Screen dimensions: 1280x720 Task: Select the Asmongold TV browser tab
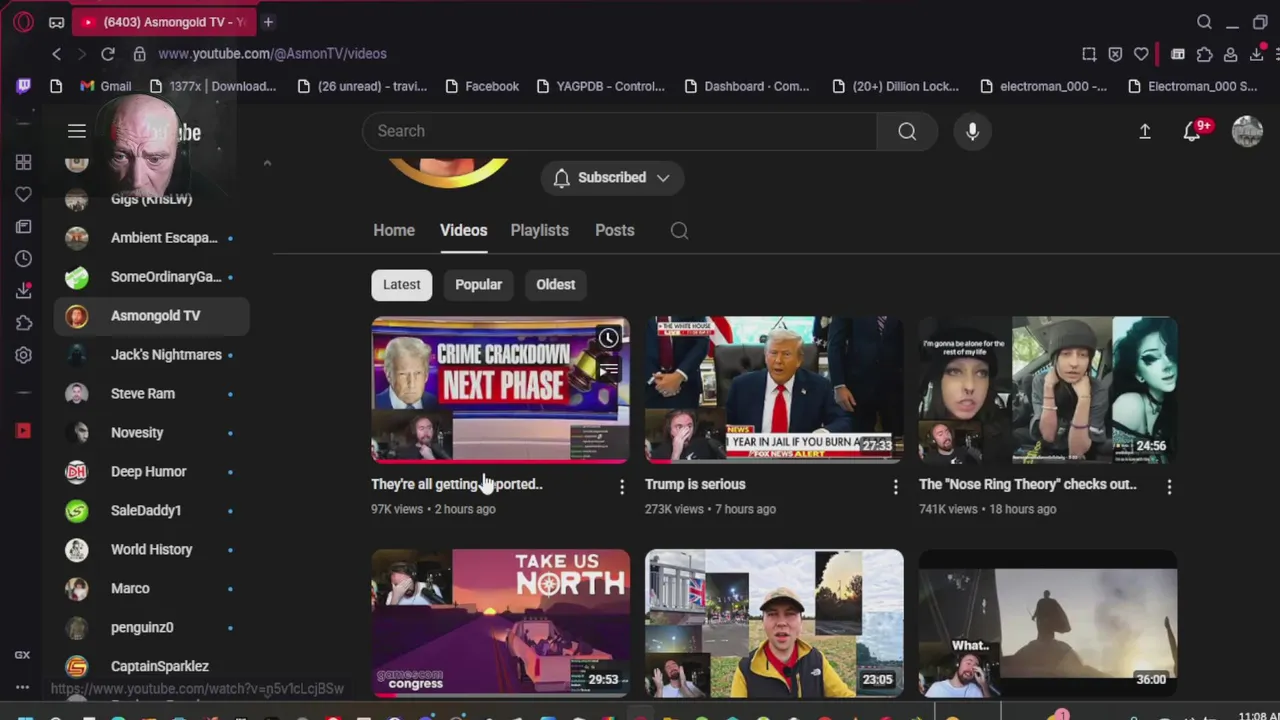tap(165, 22)
